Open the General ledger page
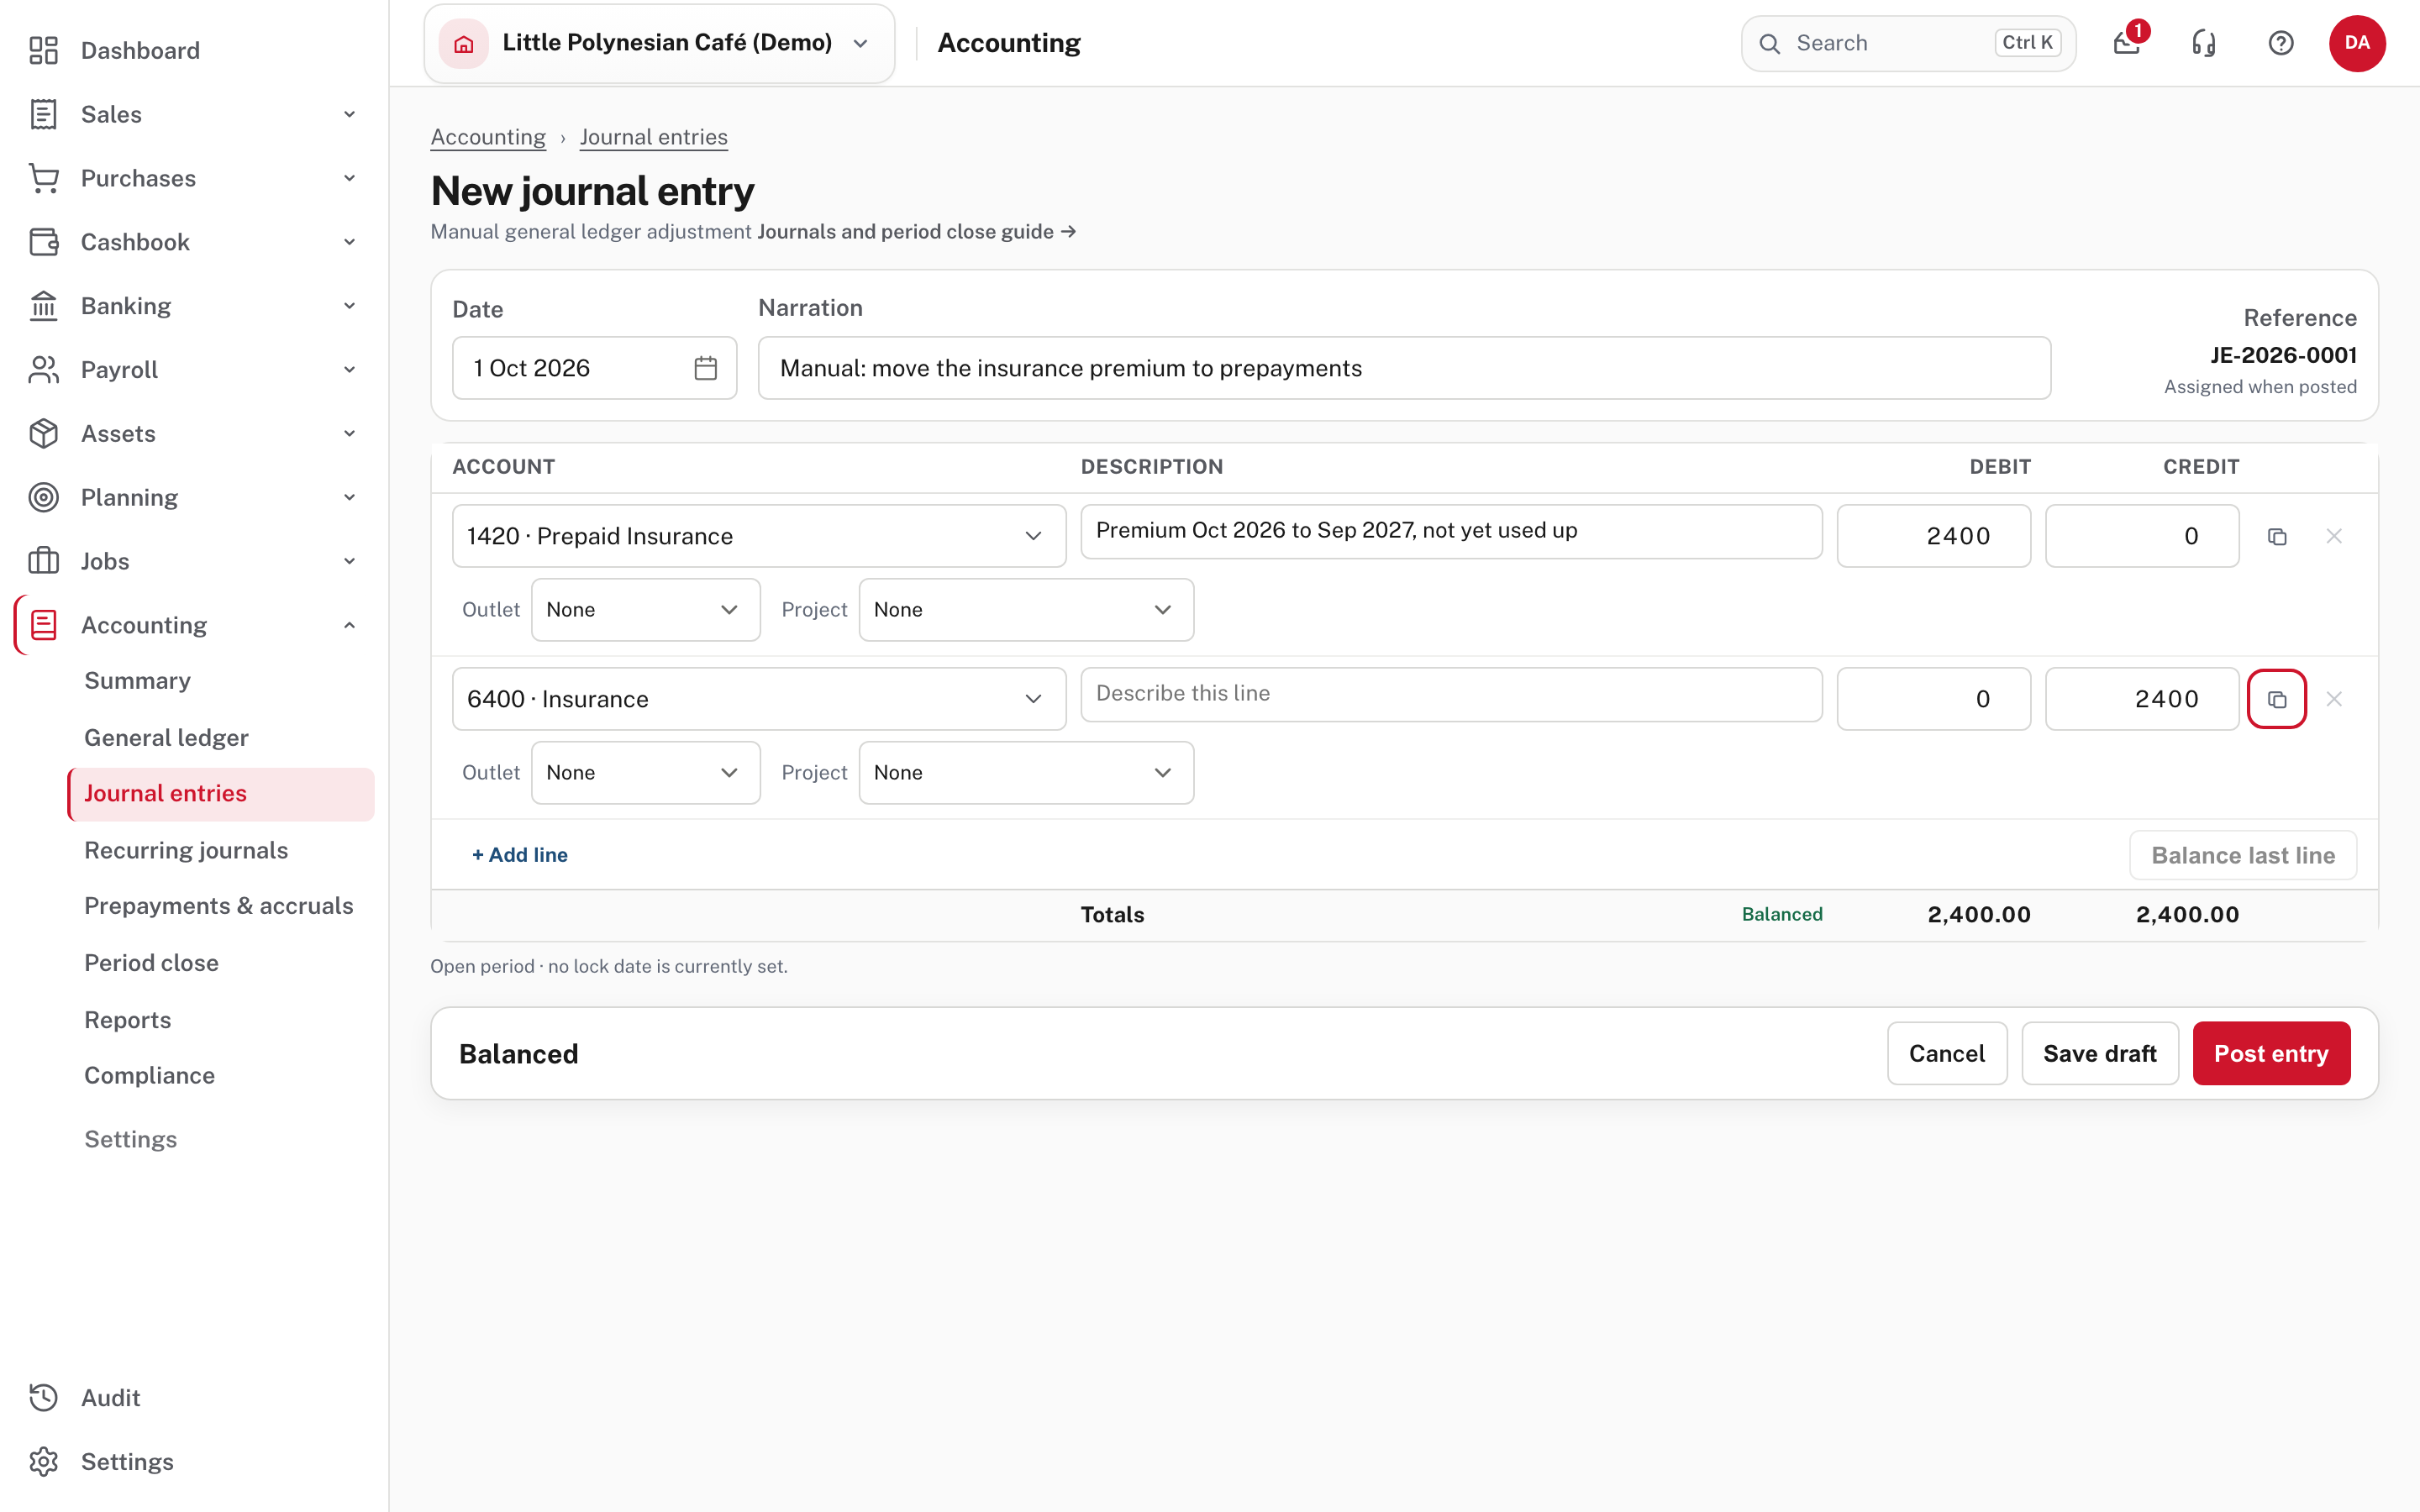The height and width of the screenshot is (1512, 2420). 166,738
